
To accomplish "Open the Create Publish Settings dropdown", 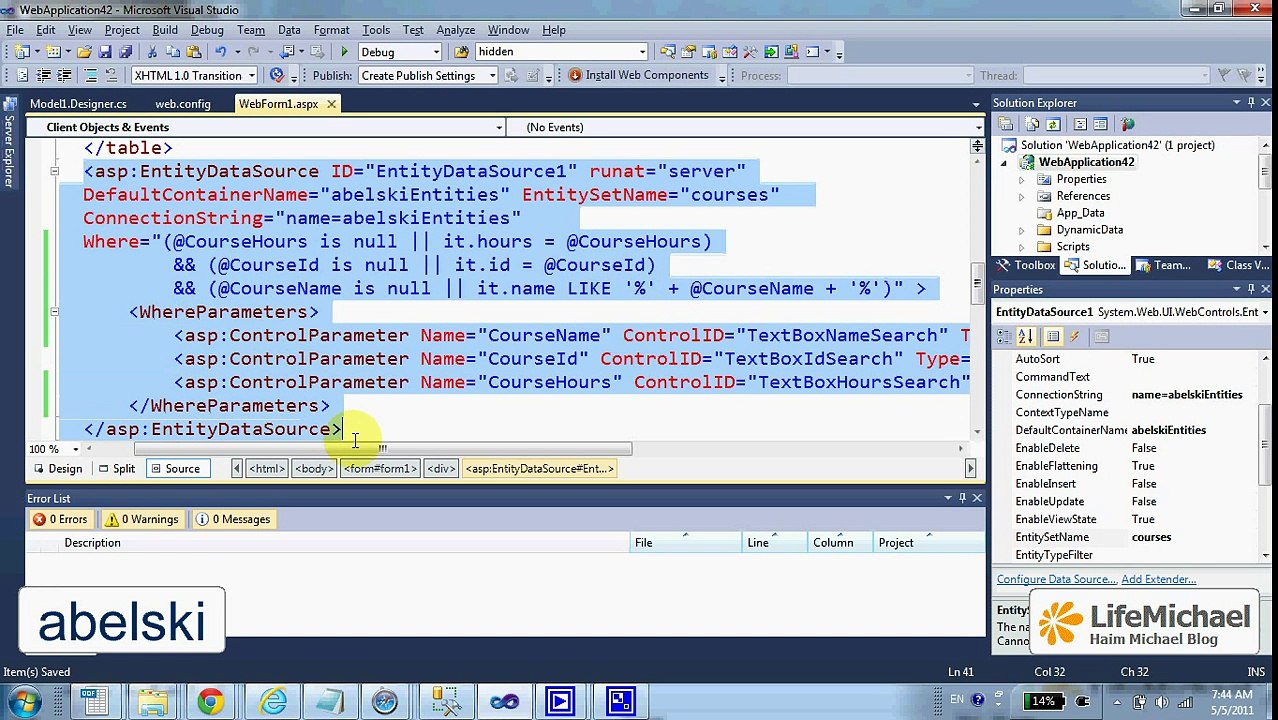I will (492, 76).
